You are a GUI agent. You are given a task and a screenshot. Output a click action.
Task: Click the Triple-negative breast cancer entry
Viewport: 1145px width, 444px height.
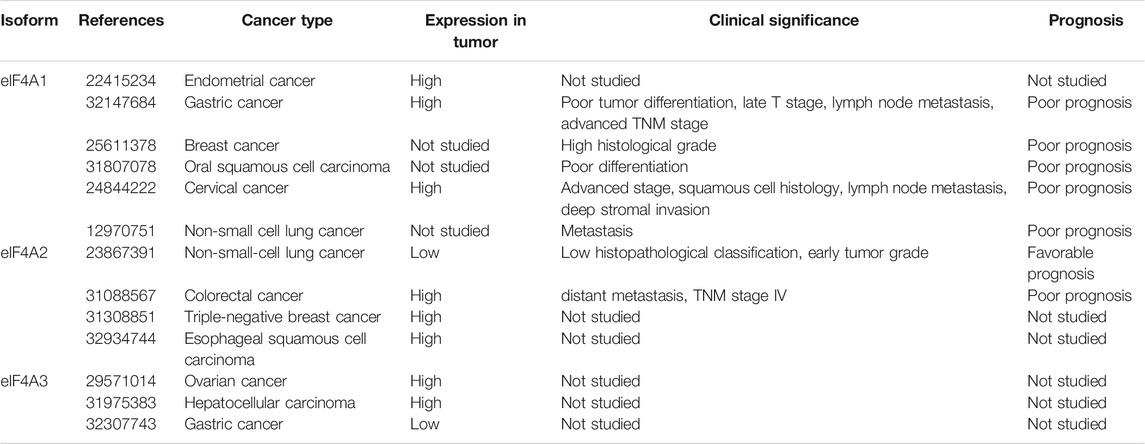point(283,318)
